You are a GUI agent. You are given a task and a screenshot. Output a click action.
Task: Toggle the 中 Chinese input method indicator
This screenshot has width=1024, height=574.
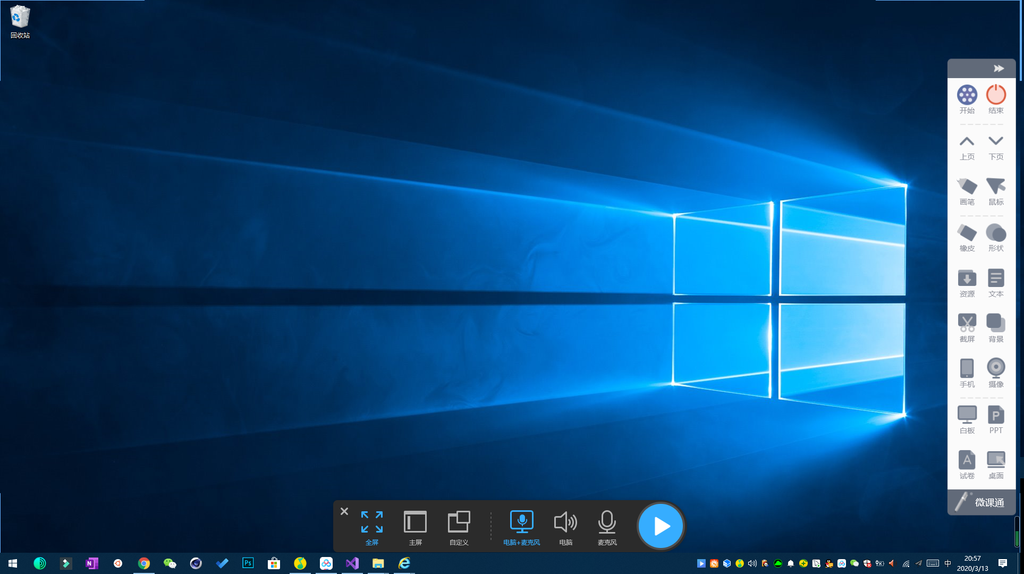[x=948, y=564]
